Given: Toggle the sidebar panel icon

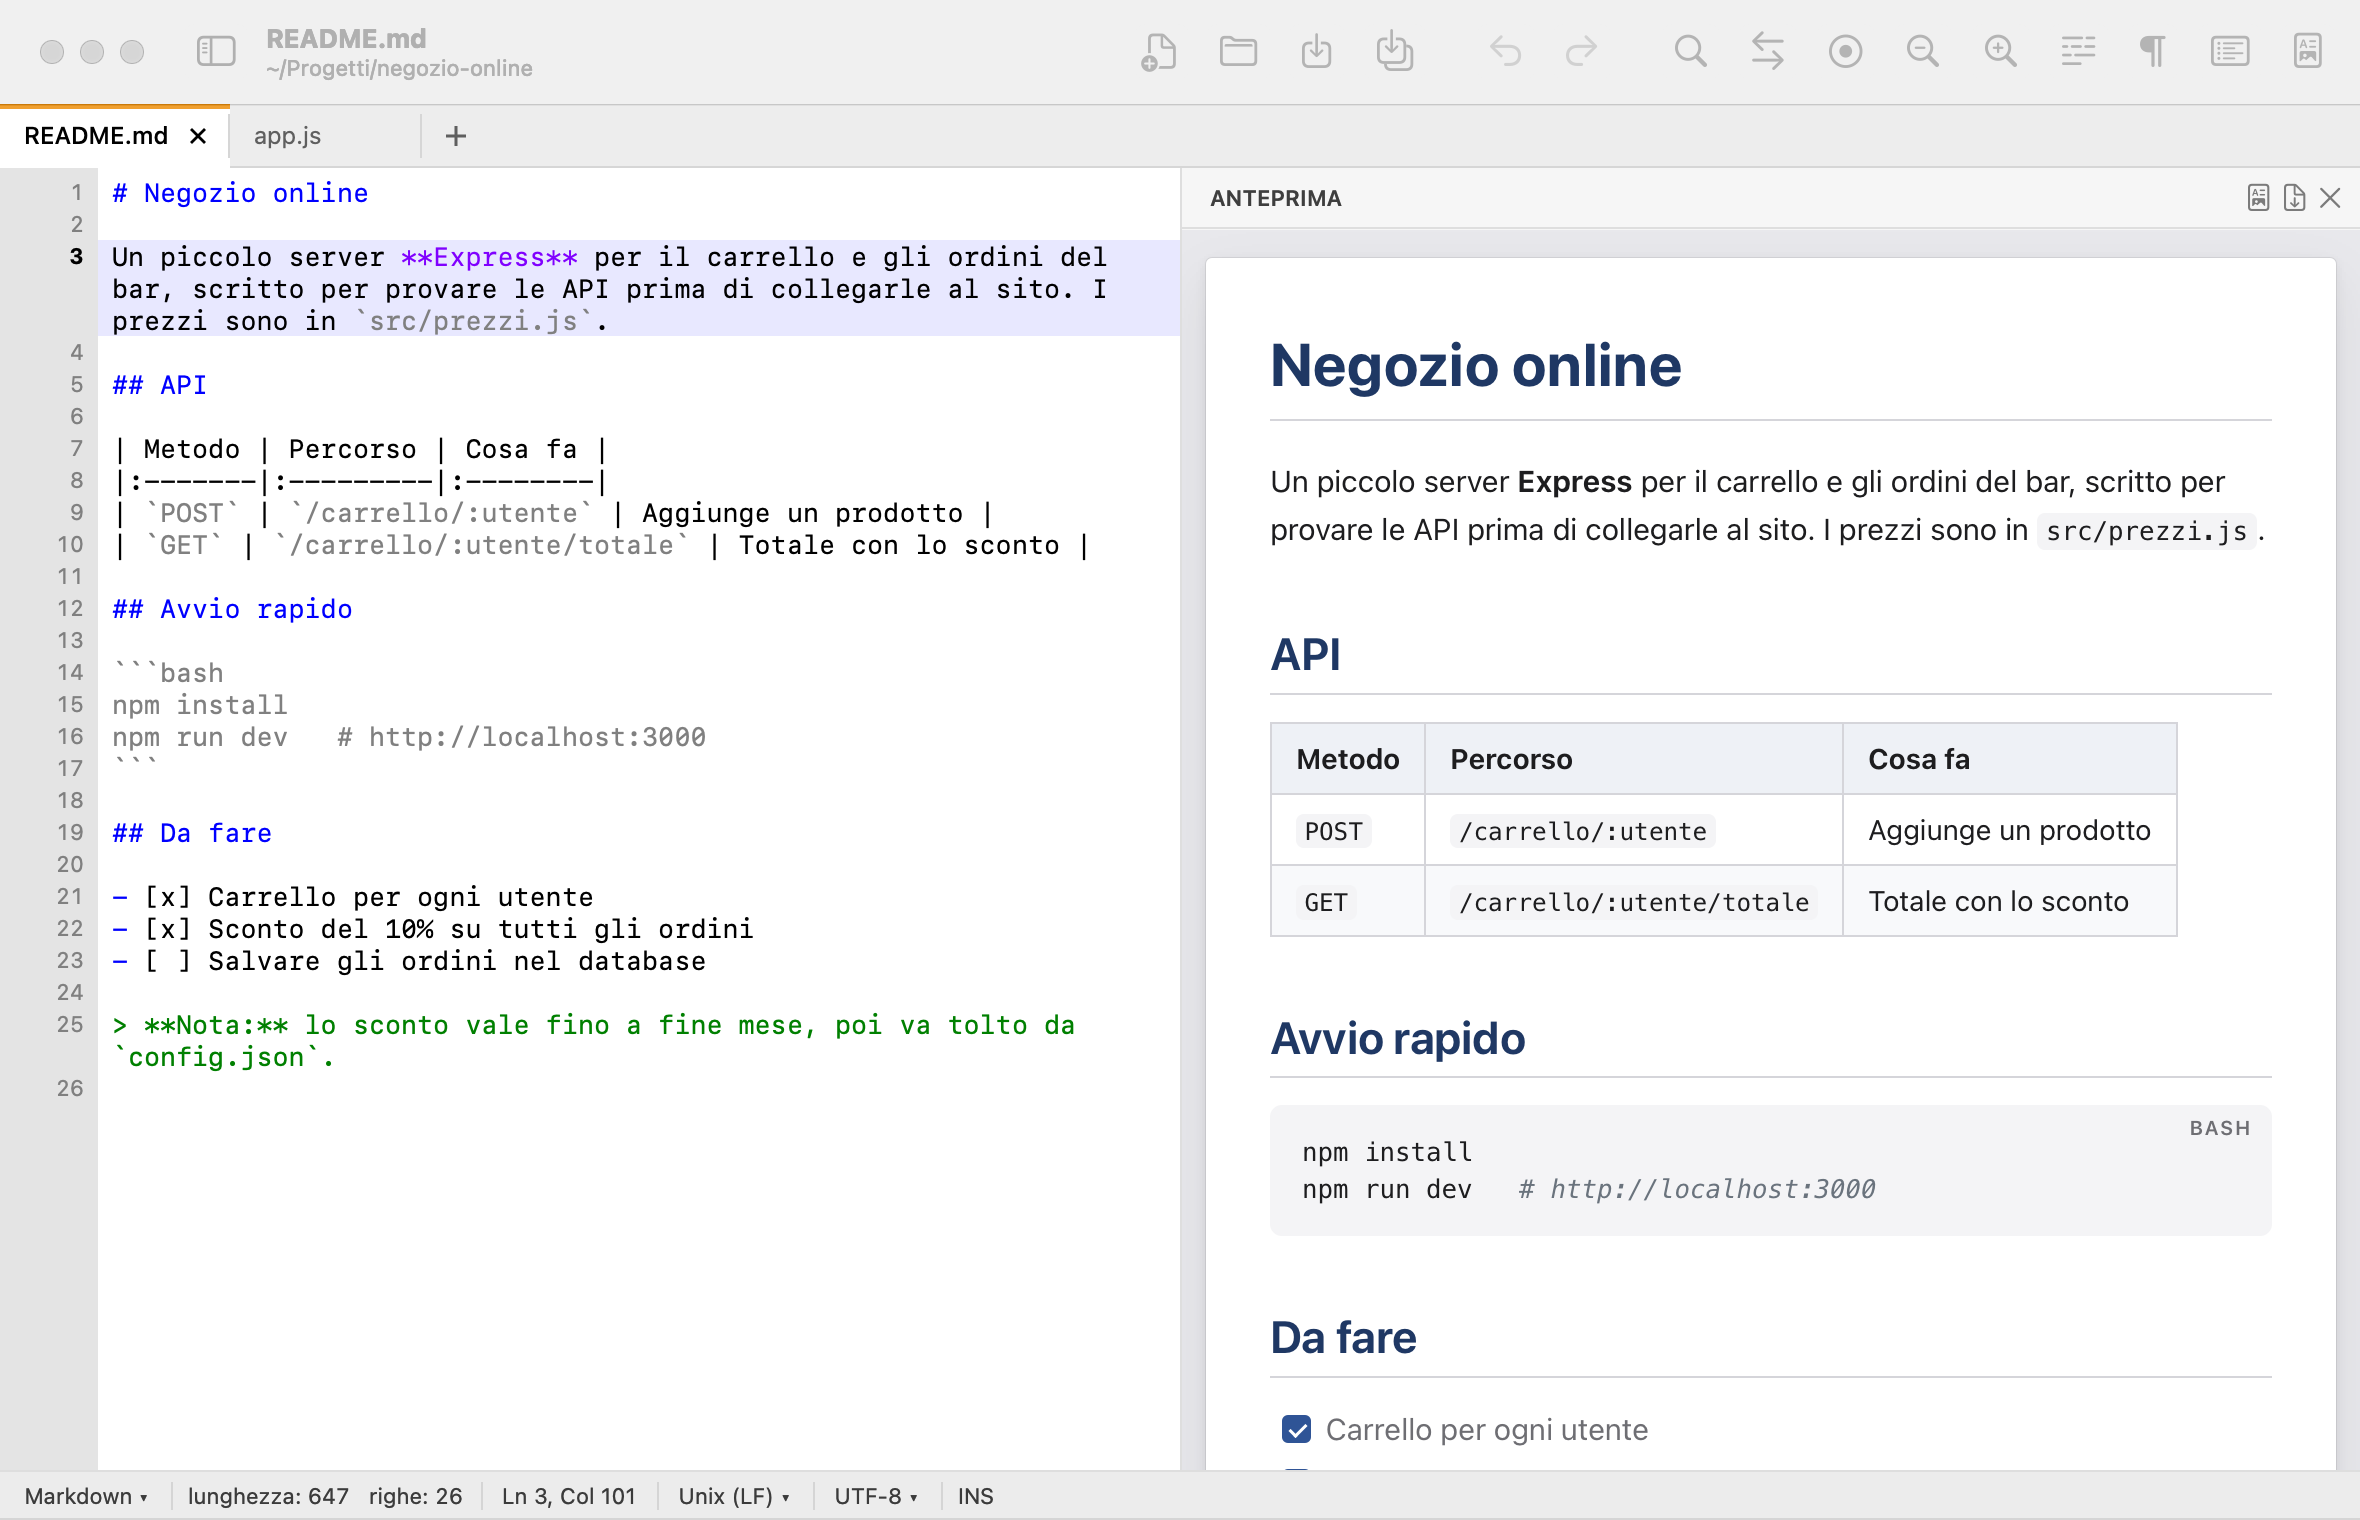Looking at the screenshot, I should (x=215, y=51).
